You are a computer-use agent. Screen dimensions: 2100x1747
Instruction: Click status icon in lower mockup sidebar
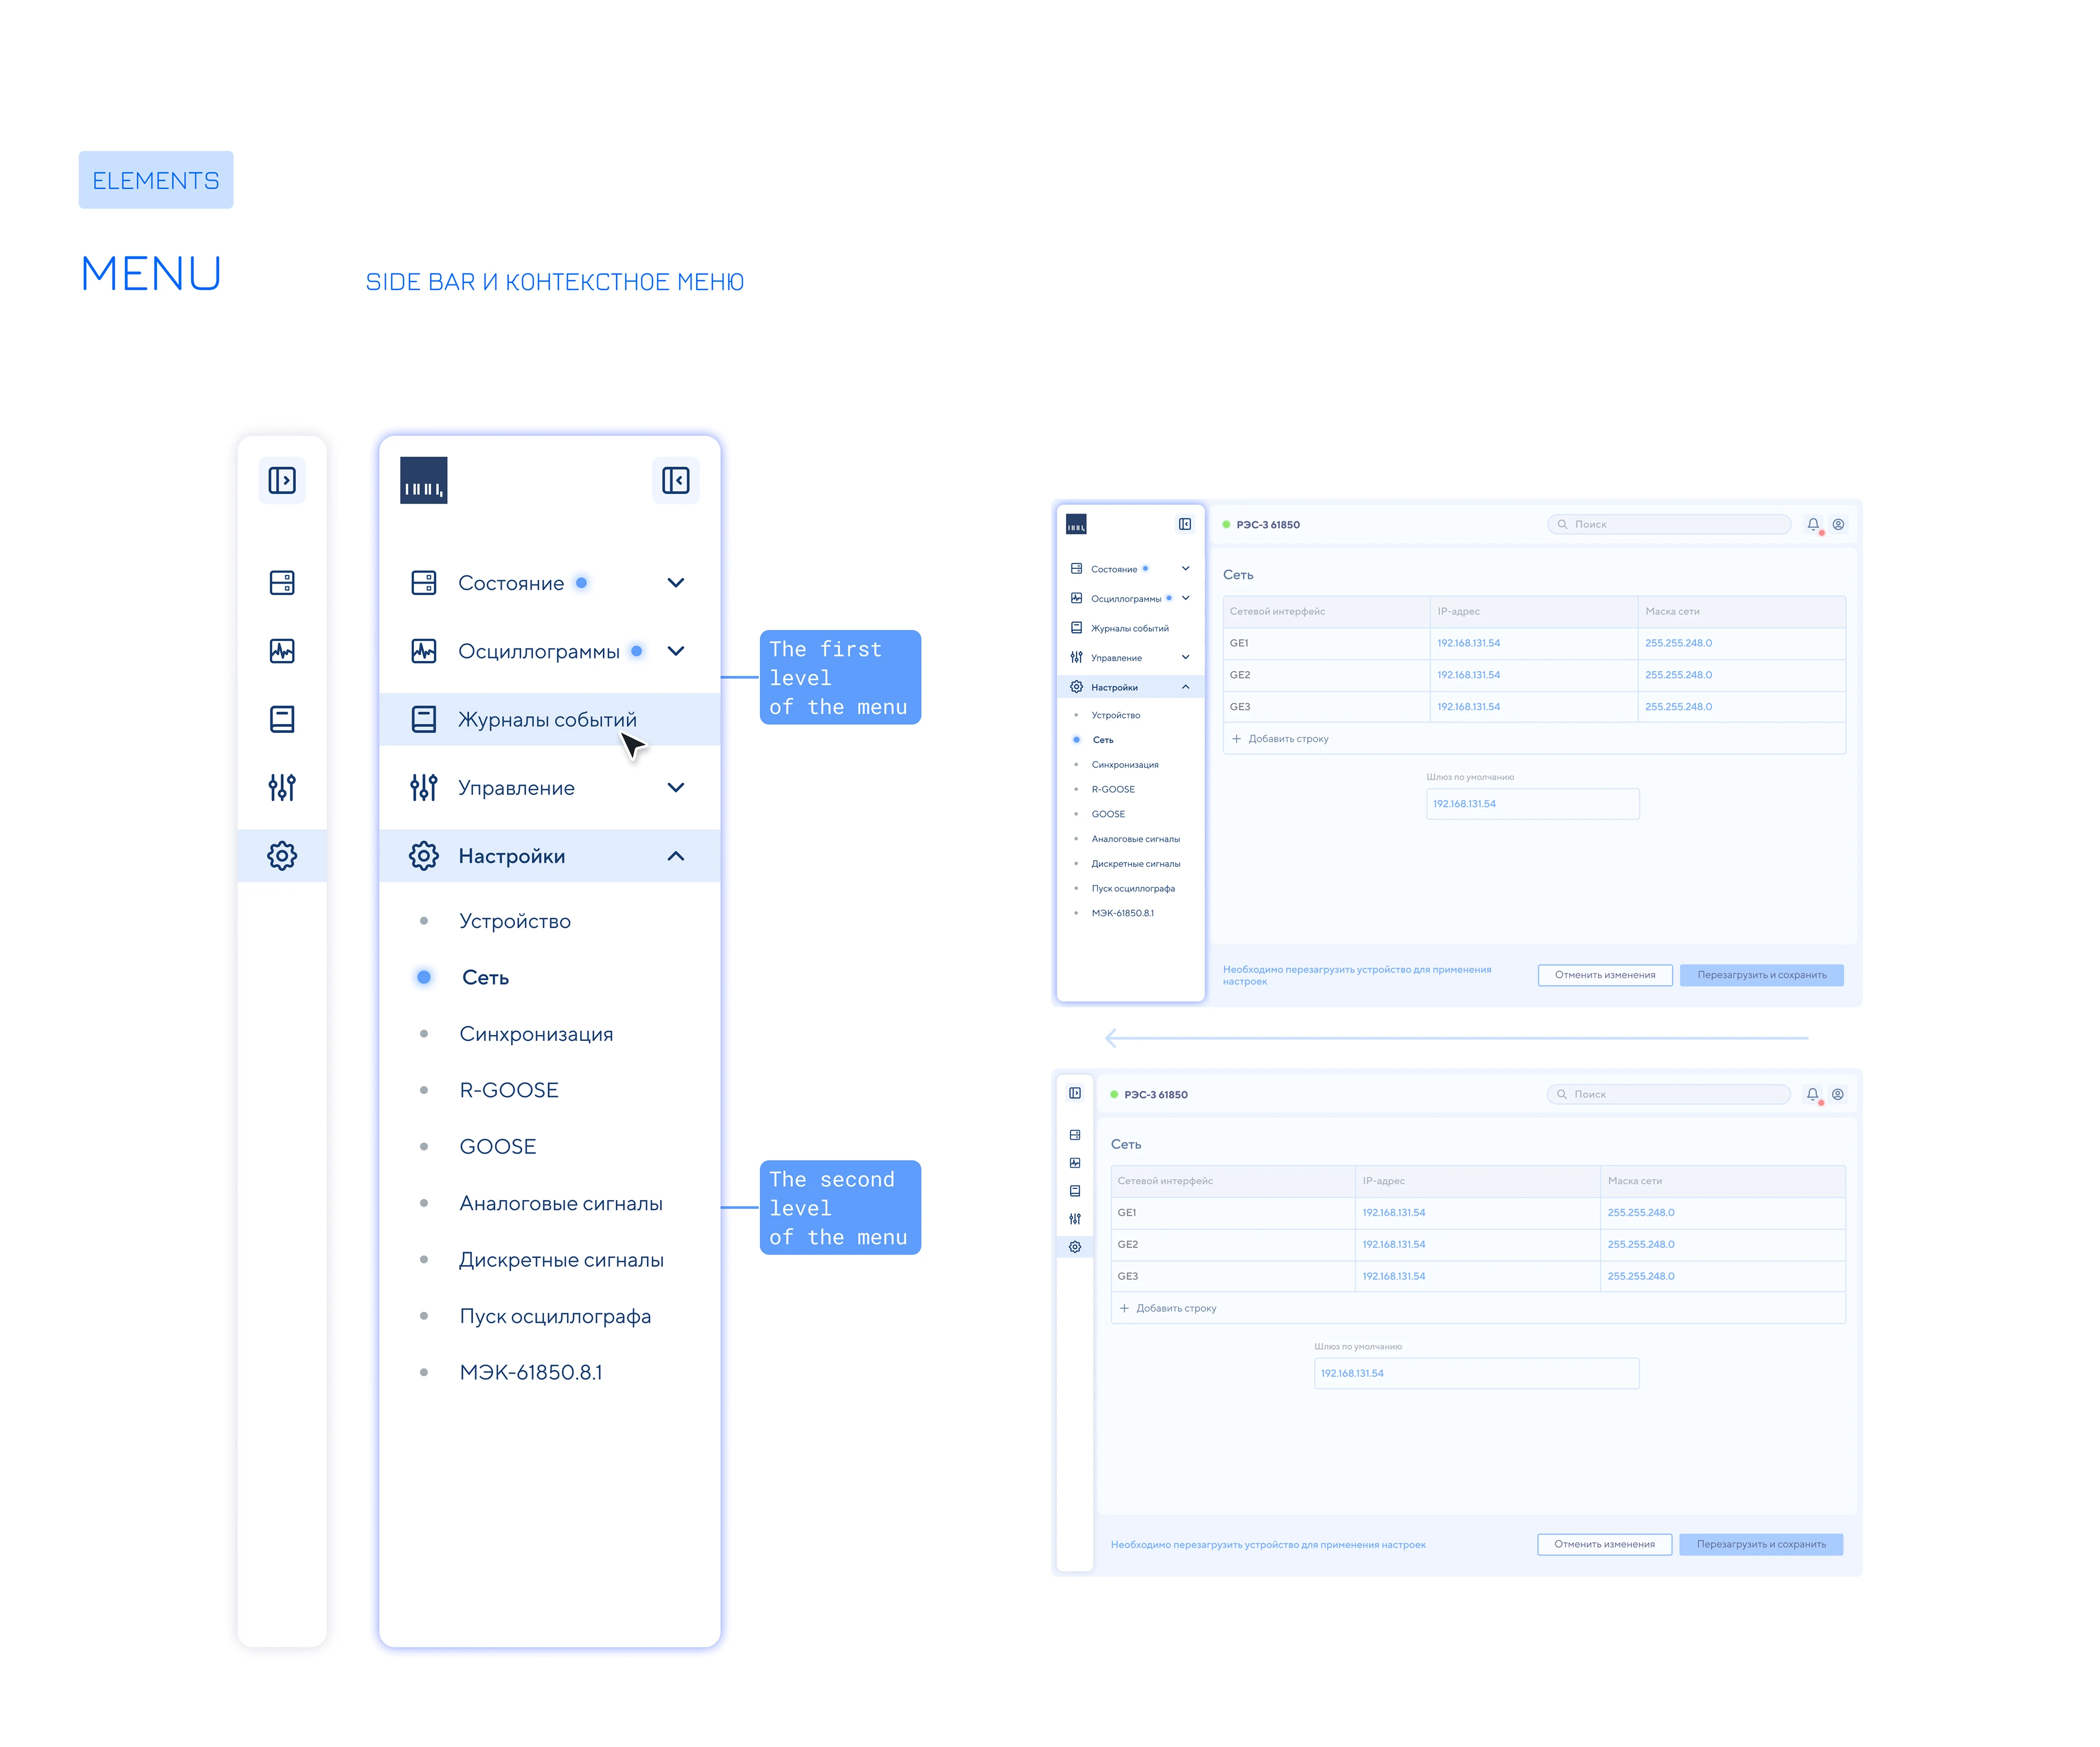point(1075,1135)
